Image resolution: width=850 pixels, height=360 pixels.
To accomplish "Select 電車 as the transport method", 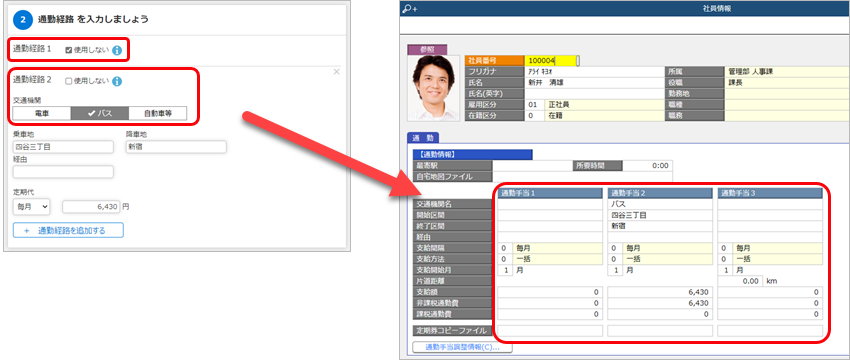I will coord(42,113).
